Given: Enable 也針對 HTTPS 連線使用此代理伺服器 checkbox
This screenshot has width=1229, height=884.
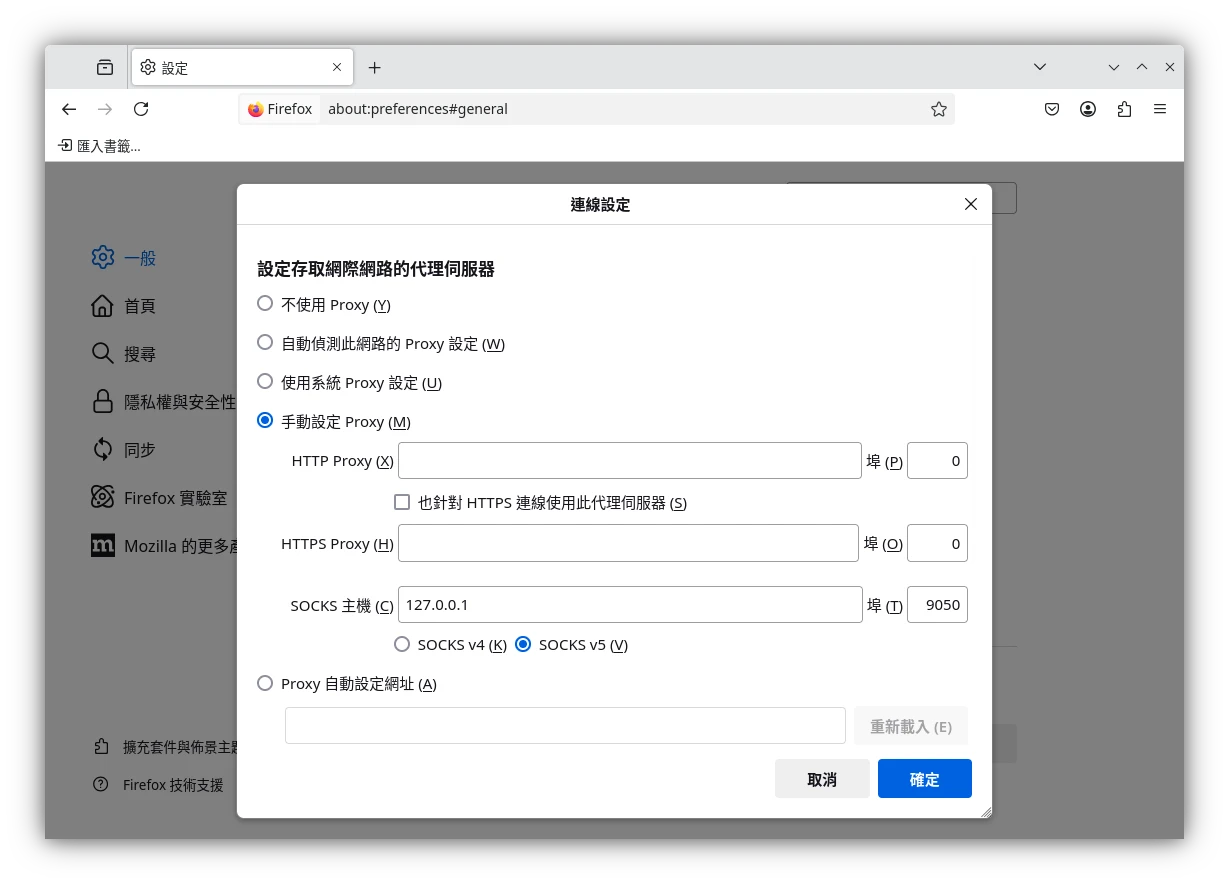Looking at the screenshot, I should pos(402,503).
